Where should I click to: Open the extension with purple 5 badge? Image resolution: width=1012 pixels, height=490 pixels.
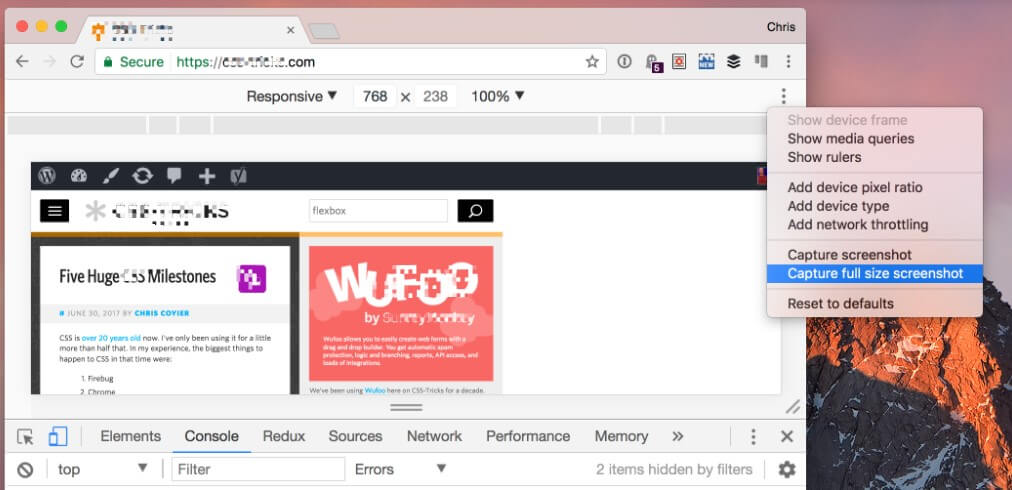pos(653,63)
